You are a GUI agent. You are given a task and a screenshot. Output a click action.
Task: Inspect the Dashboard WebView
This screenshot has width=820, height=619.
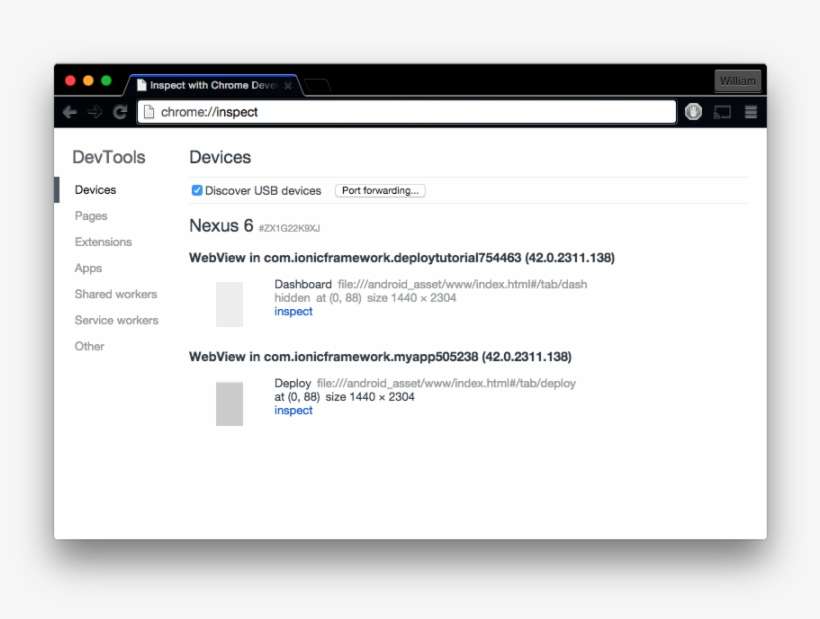point(293,311)
